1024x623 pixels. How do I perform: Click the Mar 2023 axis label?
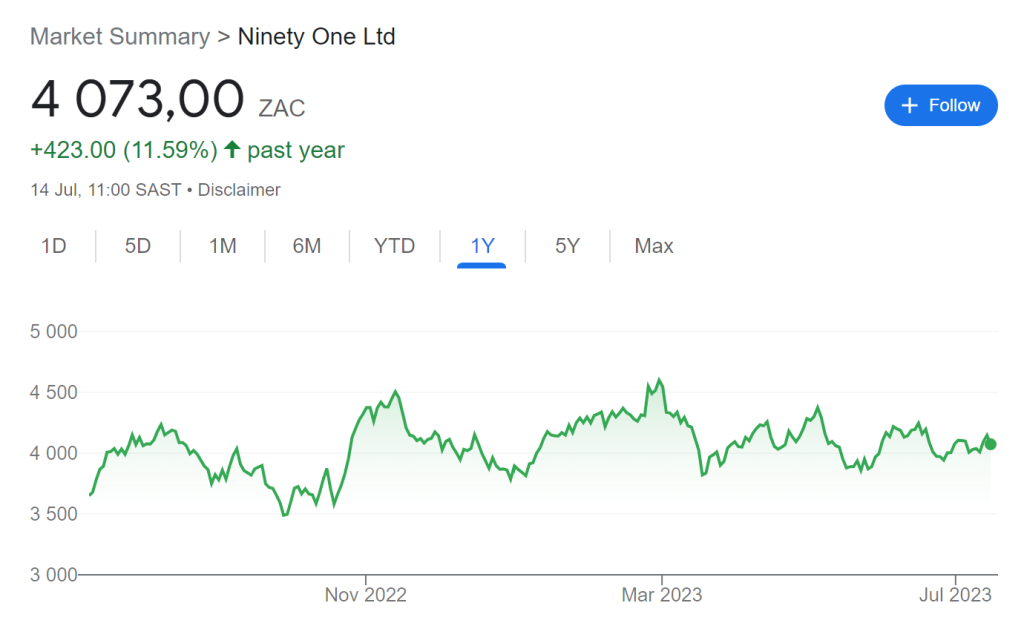coord(662,595)
